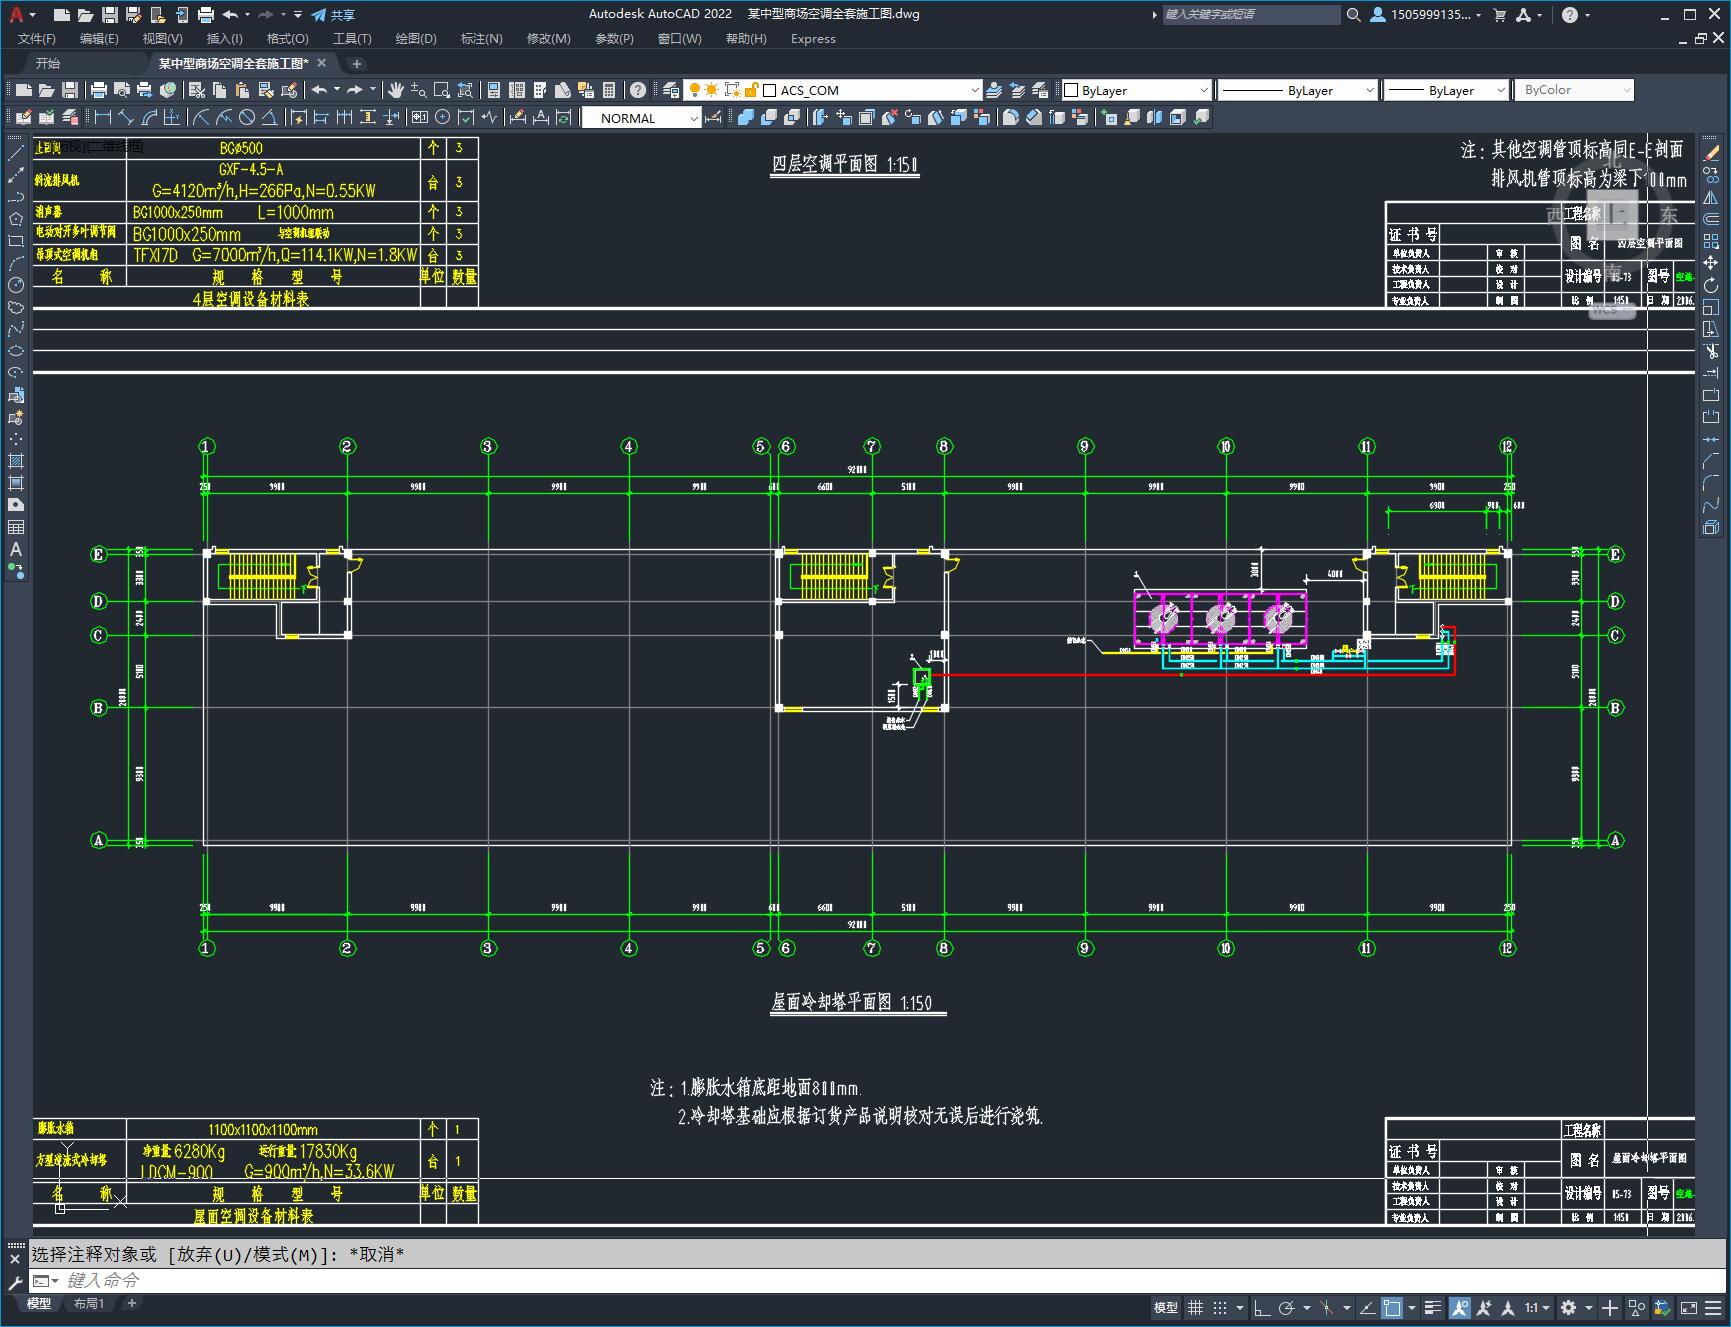Click the Save icon in quick access toolbar
1731x1327 pixels.
(x=109, y=14)
